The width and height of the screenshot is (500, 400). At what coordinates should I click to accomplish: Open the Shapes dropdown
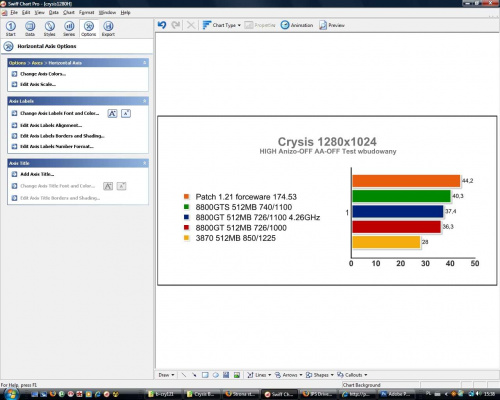[x=320, y=375]
